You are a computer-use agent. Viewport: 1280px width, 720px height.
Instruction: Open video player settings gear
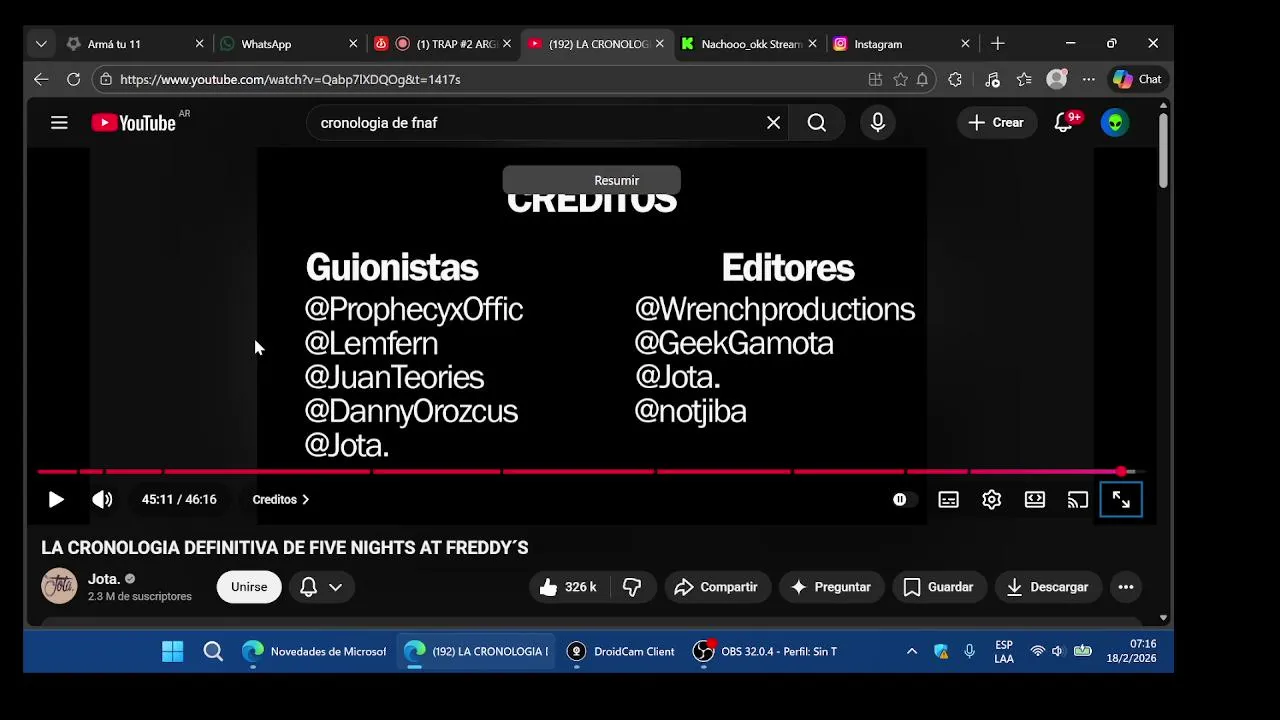click(x=991, y=499)
